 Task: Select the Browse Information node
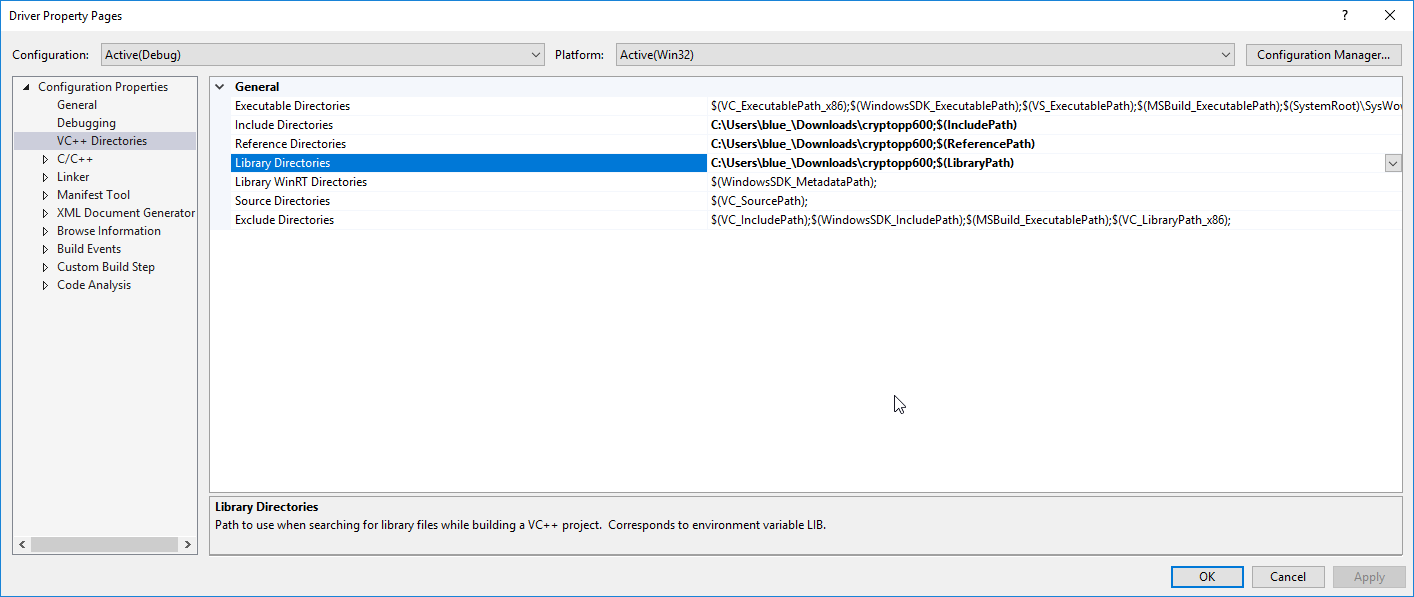click(x=108, y=230)
